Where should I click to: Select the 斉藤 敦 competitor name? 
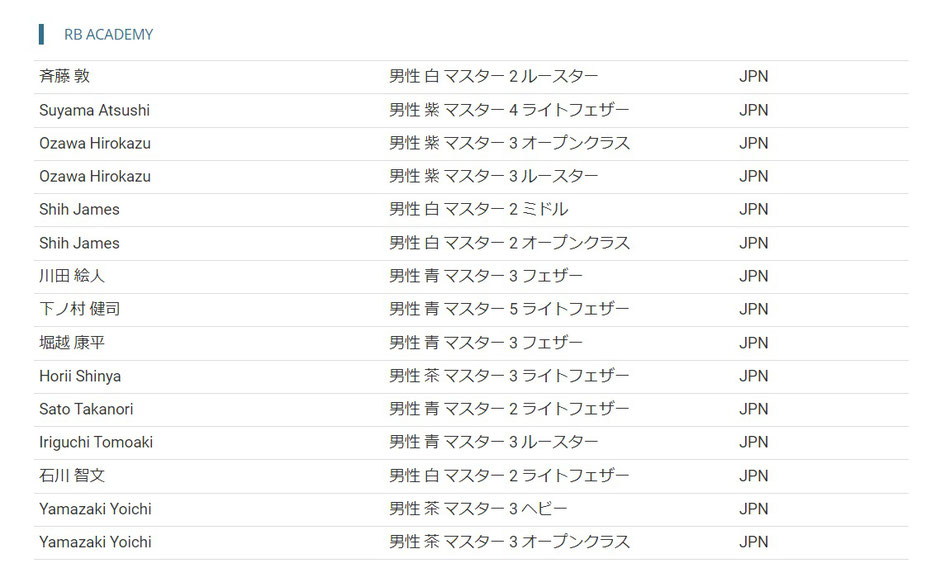point(65,76)
